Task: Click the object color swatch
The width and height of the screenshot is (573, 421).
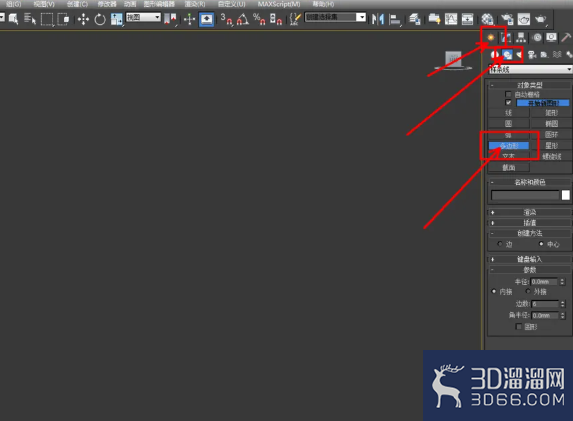Action: [x=565, y=195]
